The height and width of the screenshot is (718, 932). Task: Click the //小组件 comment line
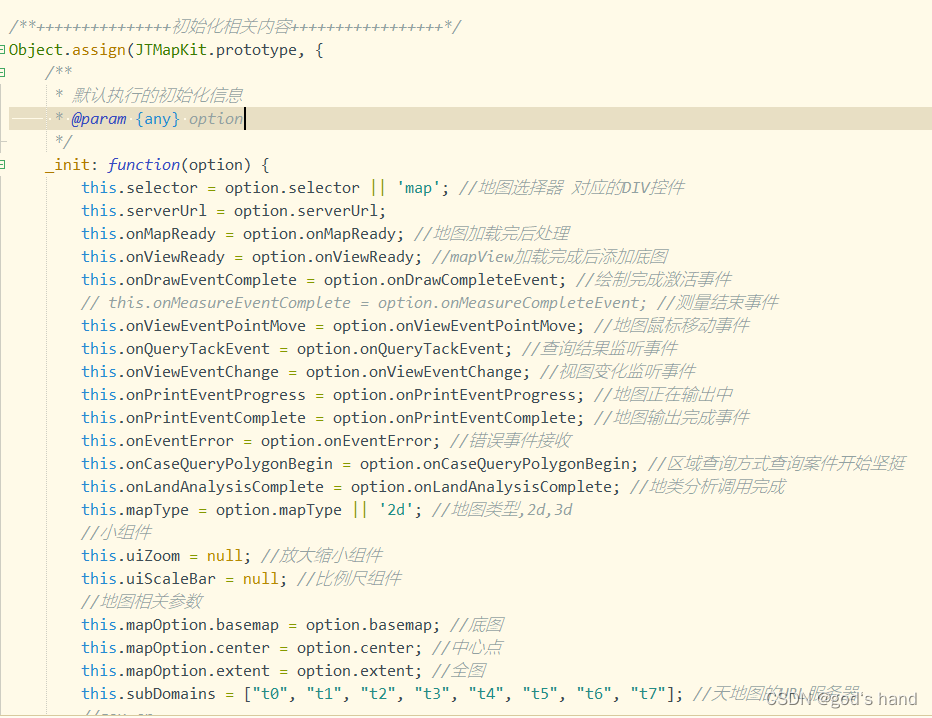tap(112, 533)
